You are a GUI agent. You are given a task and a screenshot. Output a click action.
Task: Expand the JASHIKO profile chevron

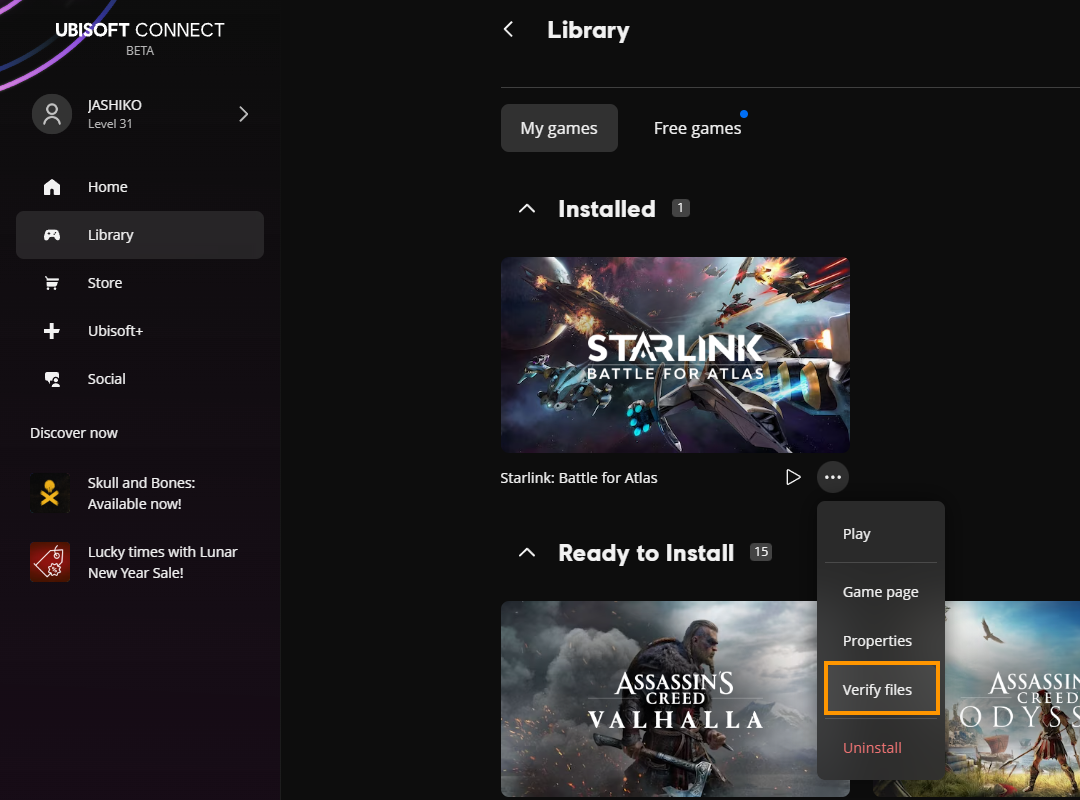pos(243,114)
